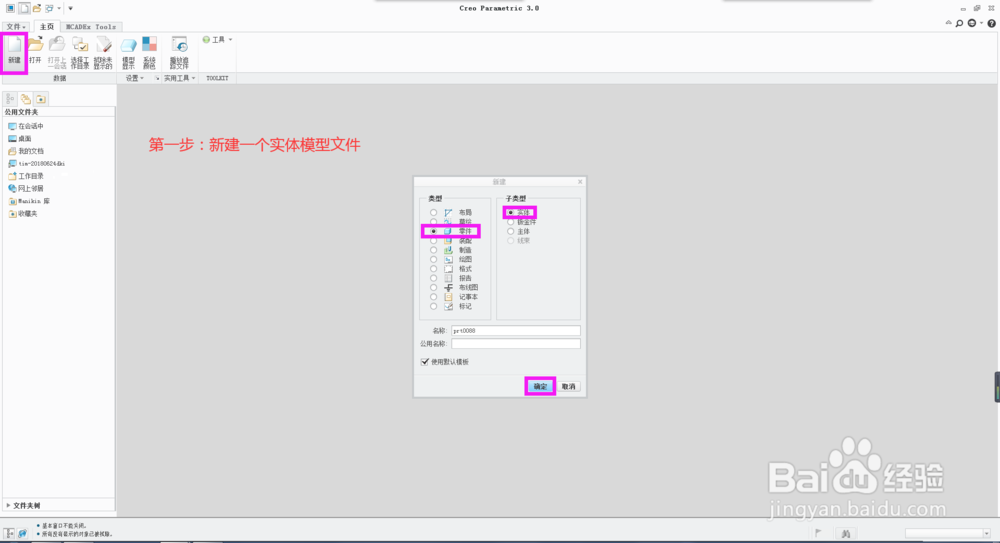Viewport: 1000px width, 543px height.
Task: Open 我的文档 (My Documents) folder
Action: [x=26, y=151]
